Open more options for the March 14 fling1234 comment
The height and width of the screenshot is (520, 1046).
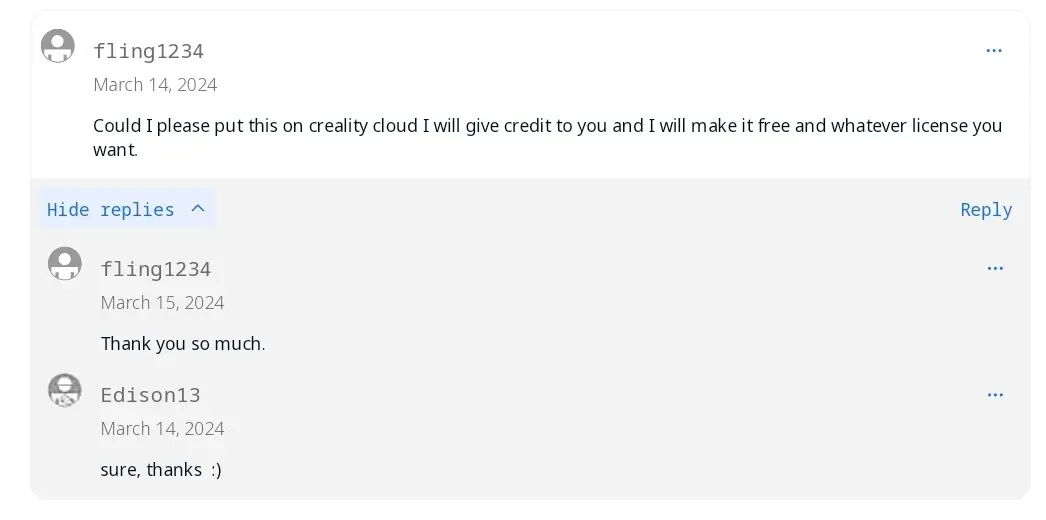[x=994, y=51]
